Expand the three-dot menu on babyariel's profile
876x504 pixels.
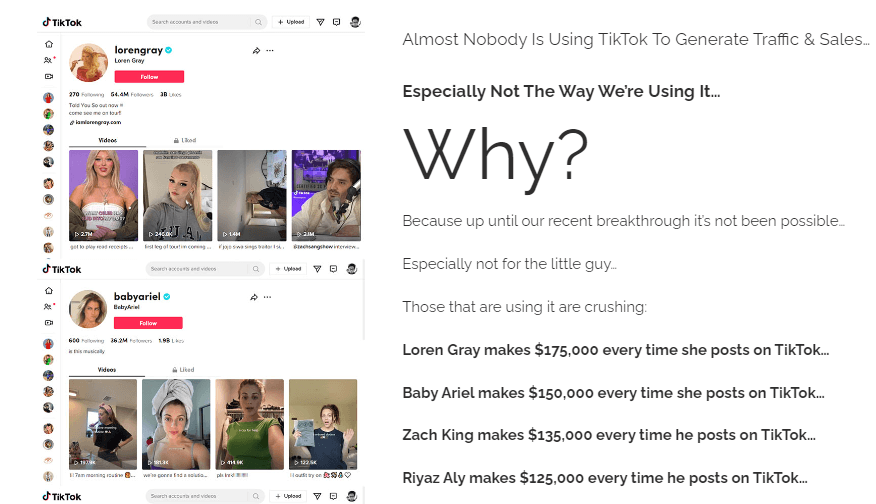pos(268,297)
